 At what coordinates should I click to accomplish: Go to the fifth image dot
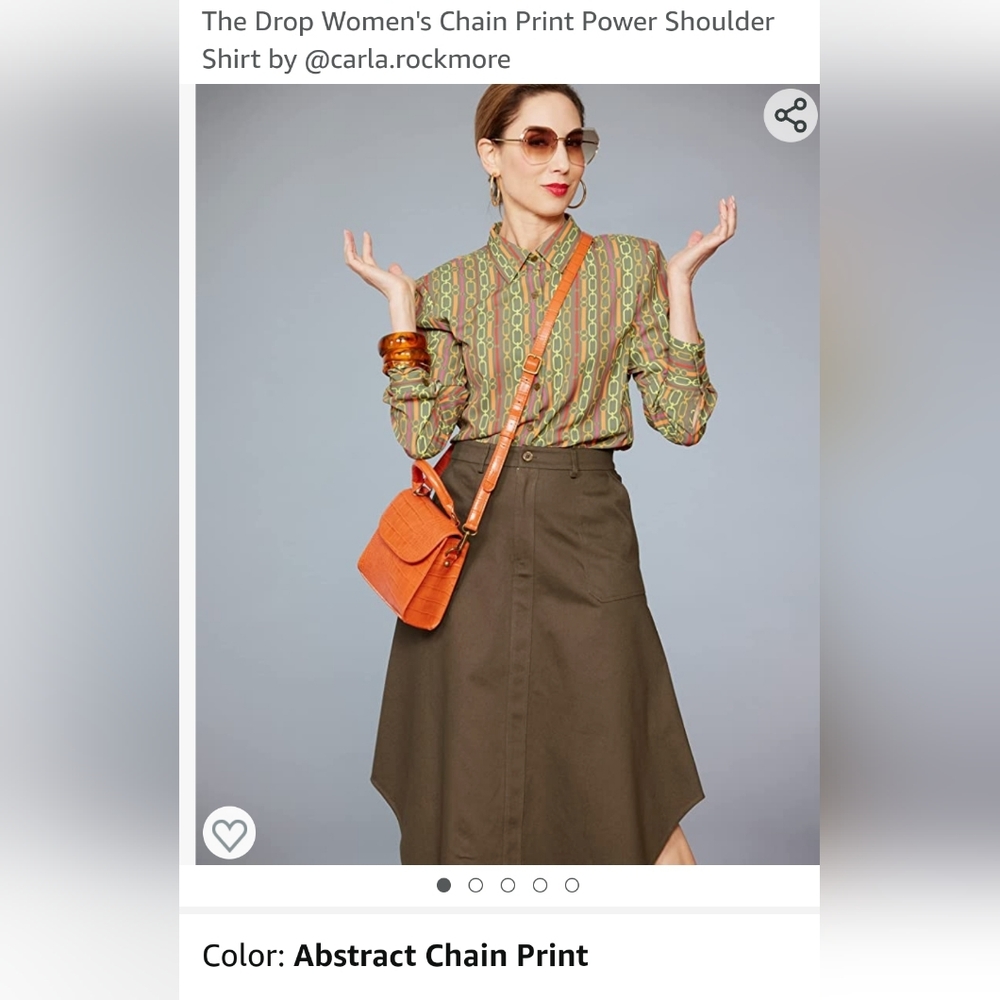(x=572, y=885)
